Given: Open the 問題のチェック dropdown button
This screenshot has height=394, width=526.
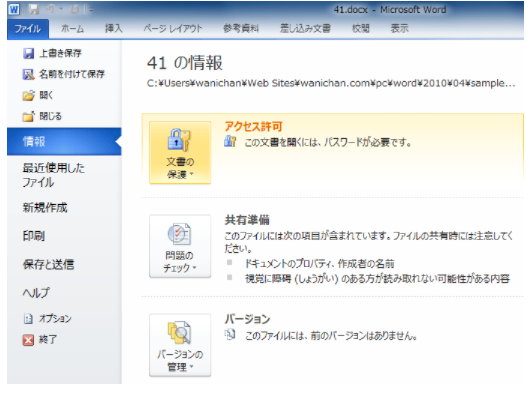Looking at the screenshot, I should pyautogui.click(x=180, y=246).
